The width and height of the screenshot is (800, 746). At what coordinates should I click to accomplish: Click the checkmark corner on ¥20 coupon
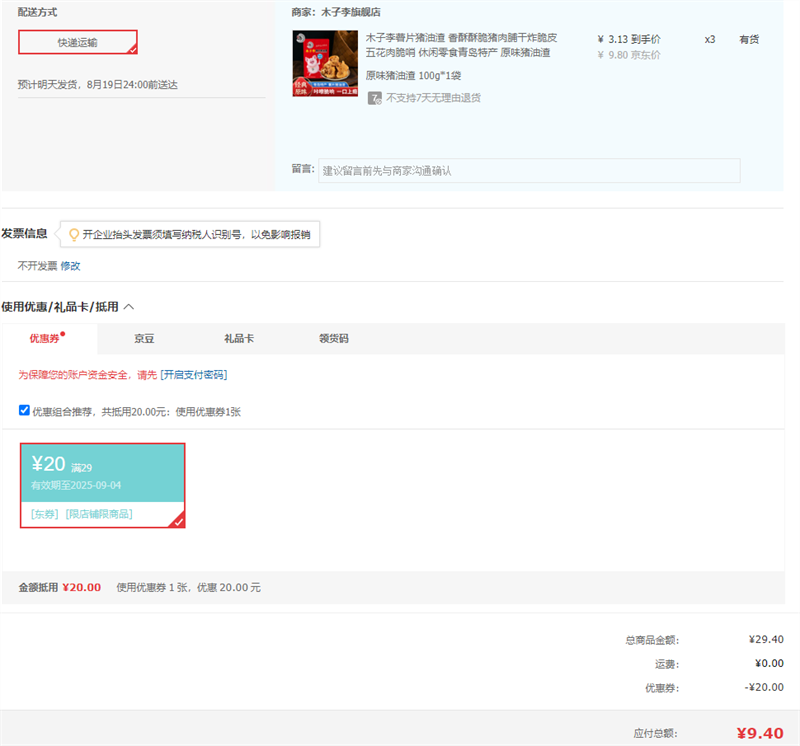point(177,520)
